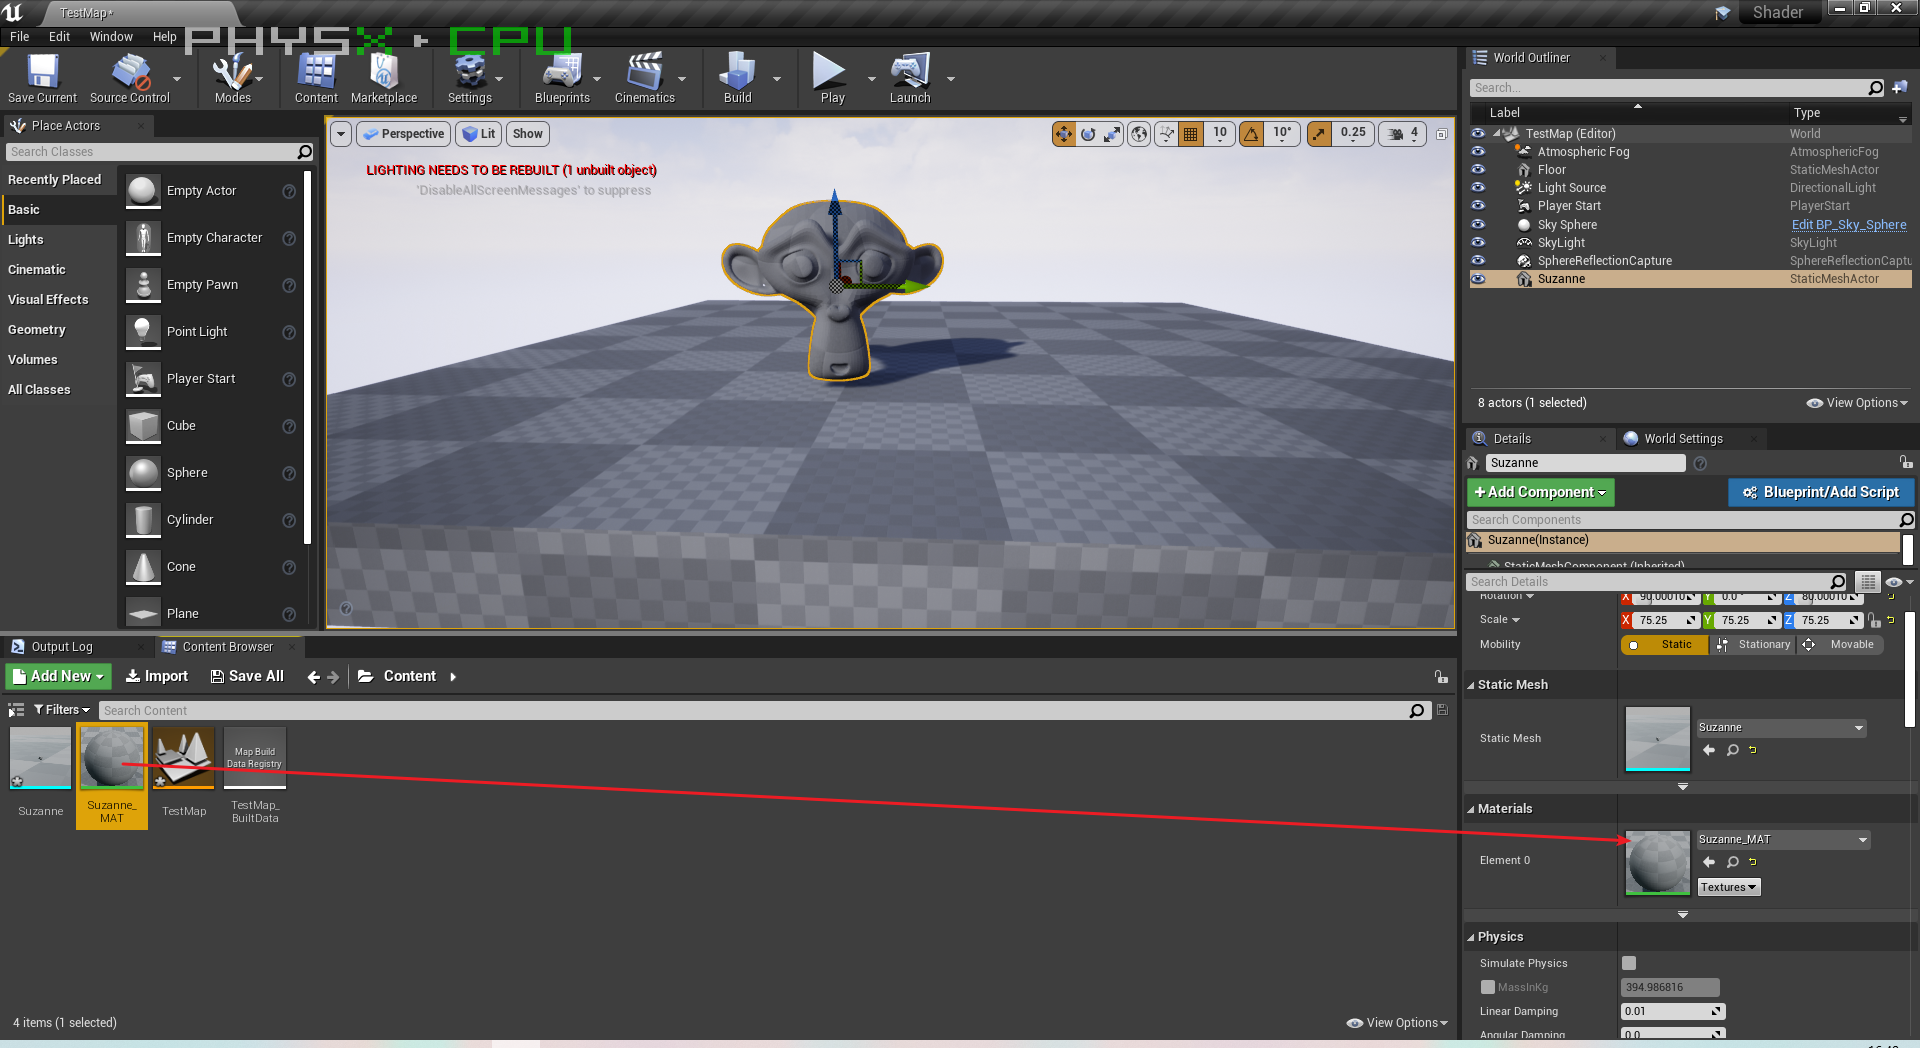Click the Search Content field
The width and height of the screenshot is (1920, 1048).
tap(765, 711)
